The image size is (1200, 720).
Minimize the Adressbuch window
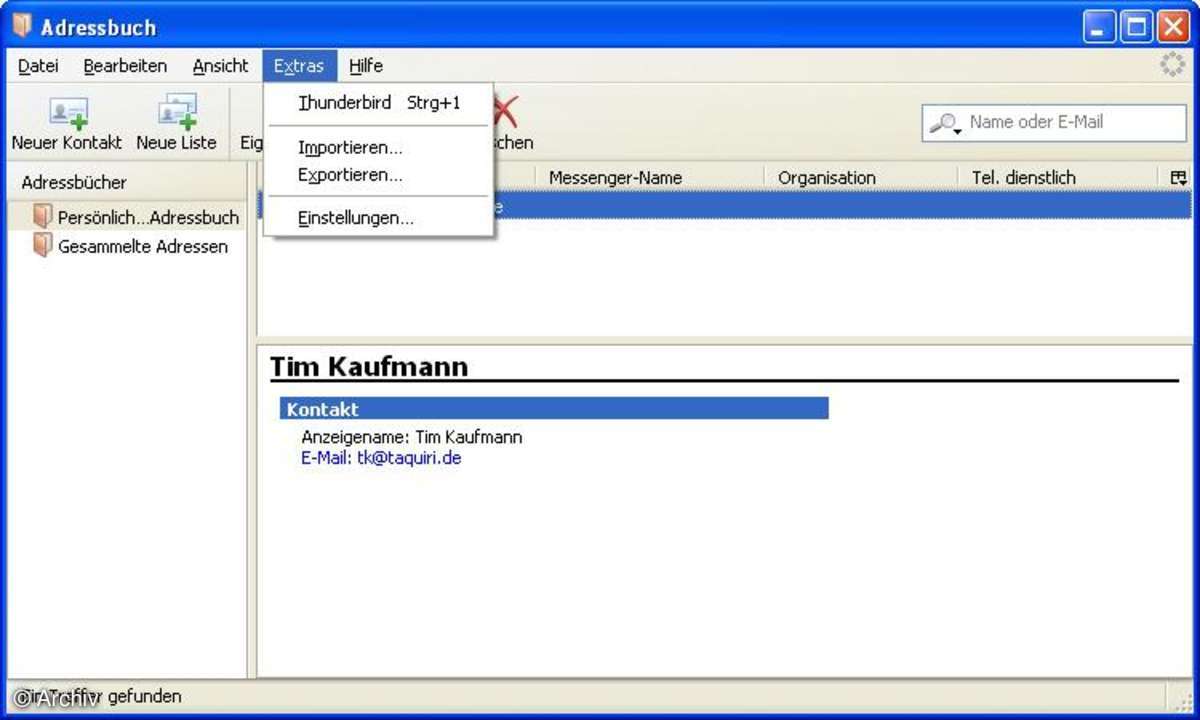[1099, 27]
